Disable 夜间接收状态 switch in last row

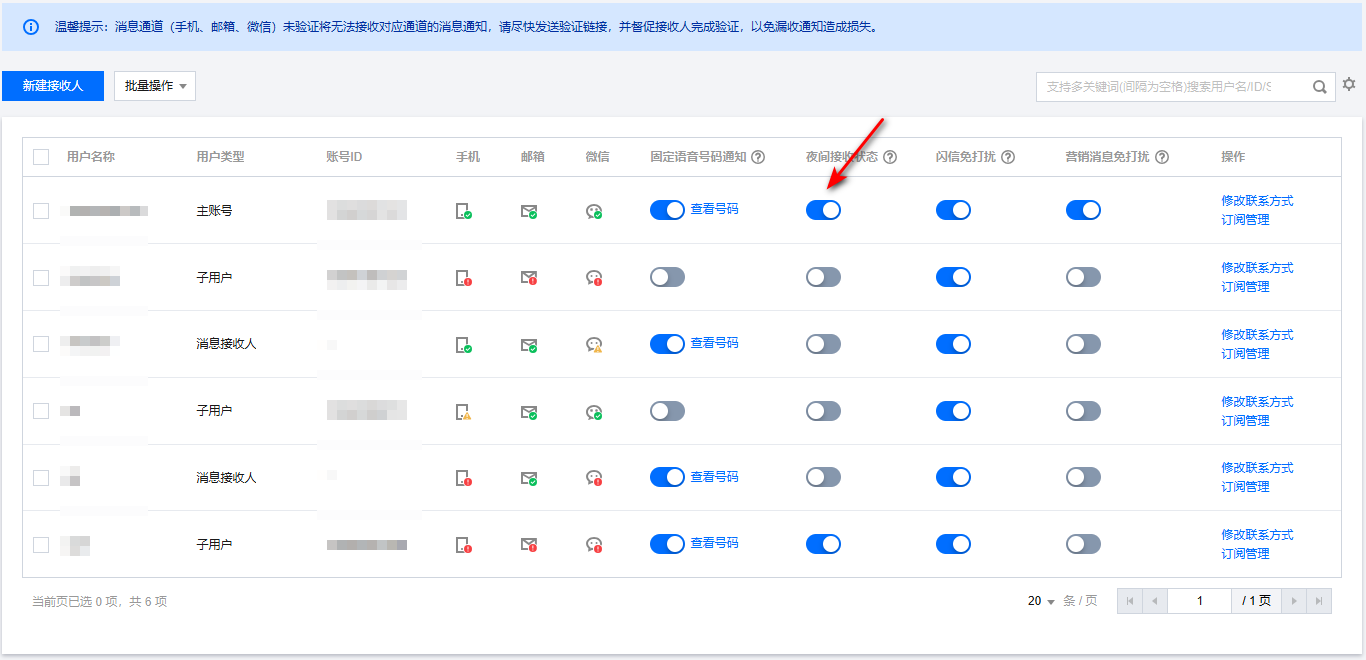(823, 544)
